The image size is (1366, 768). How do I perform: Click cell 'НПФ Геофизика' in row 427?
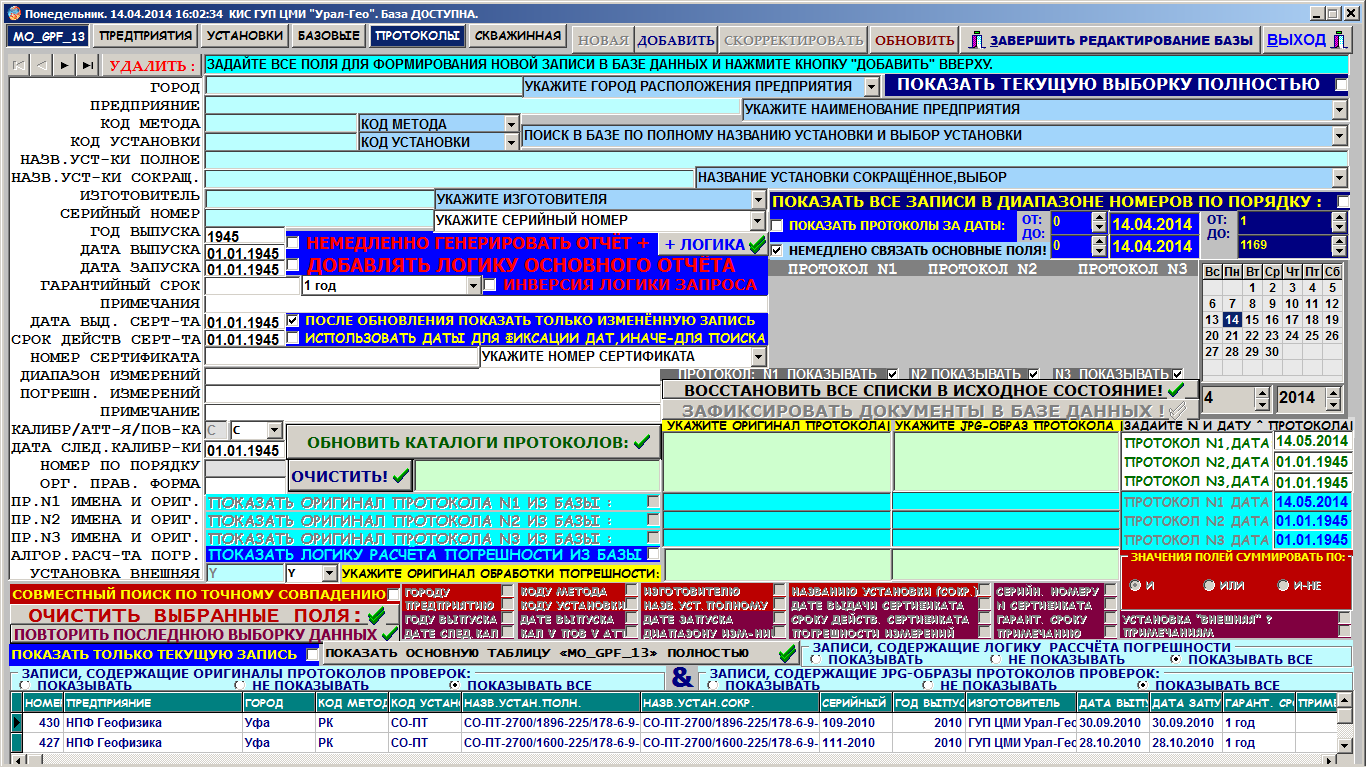tap(152, 743)
